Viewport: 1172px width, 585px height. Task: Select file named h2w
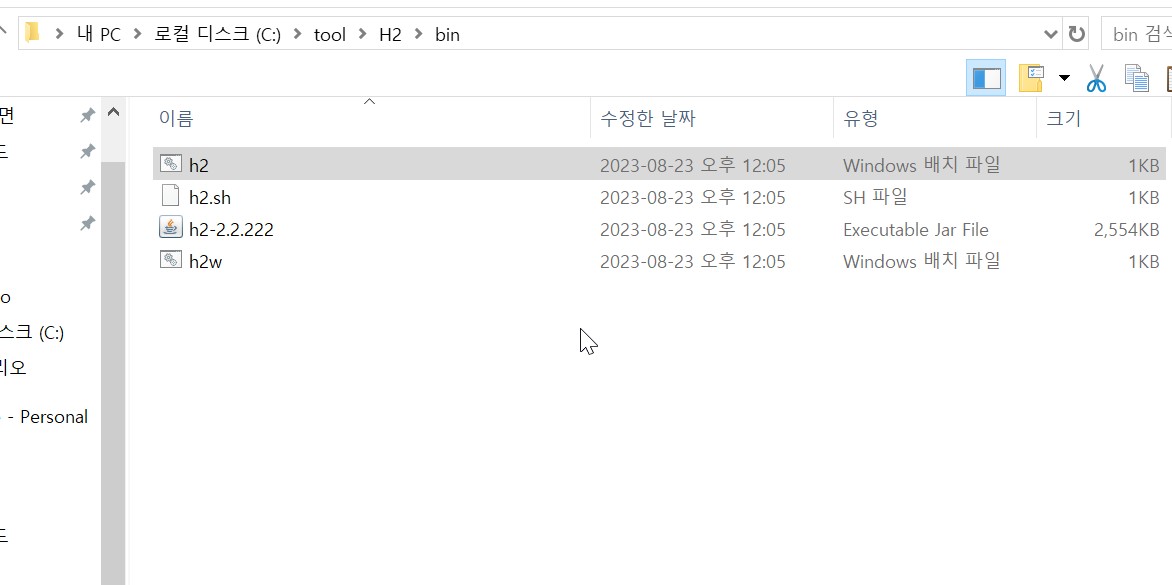[x=206, y=261]
